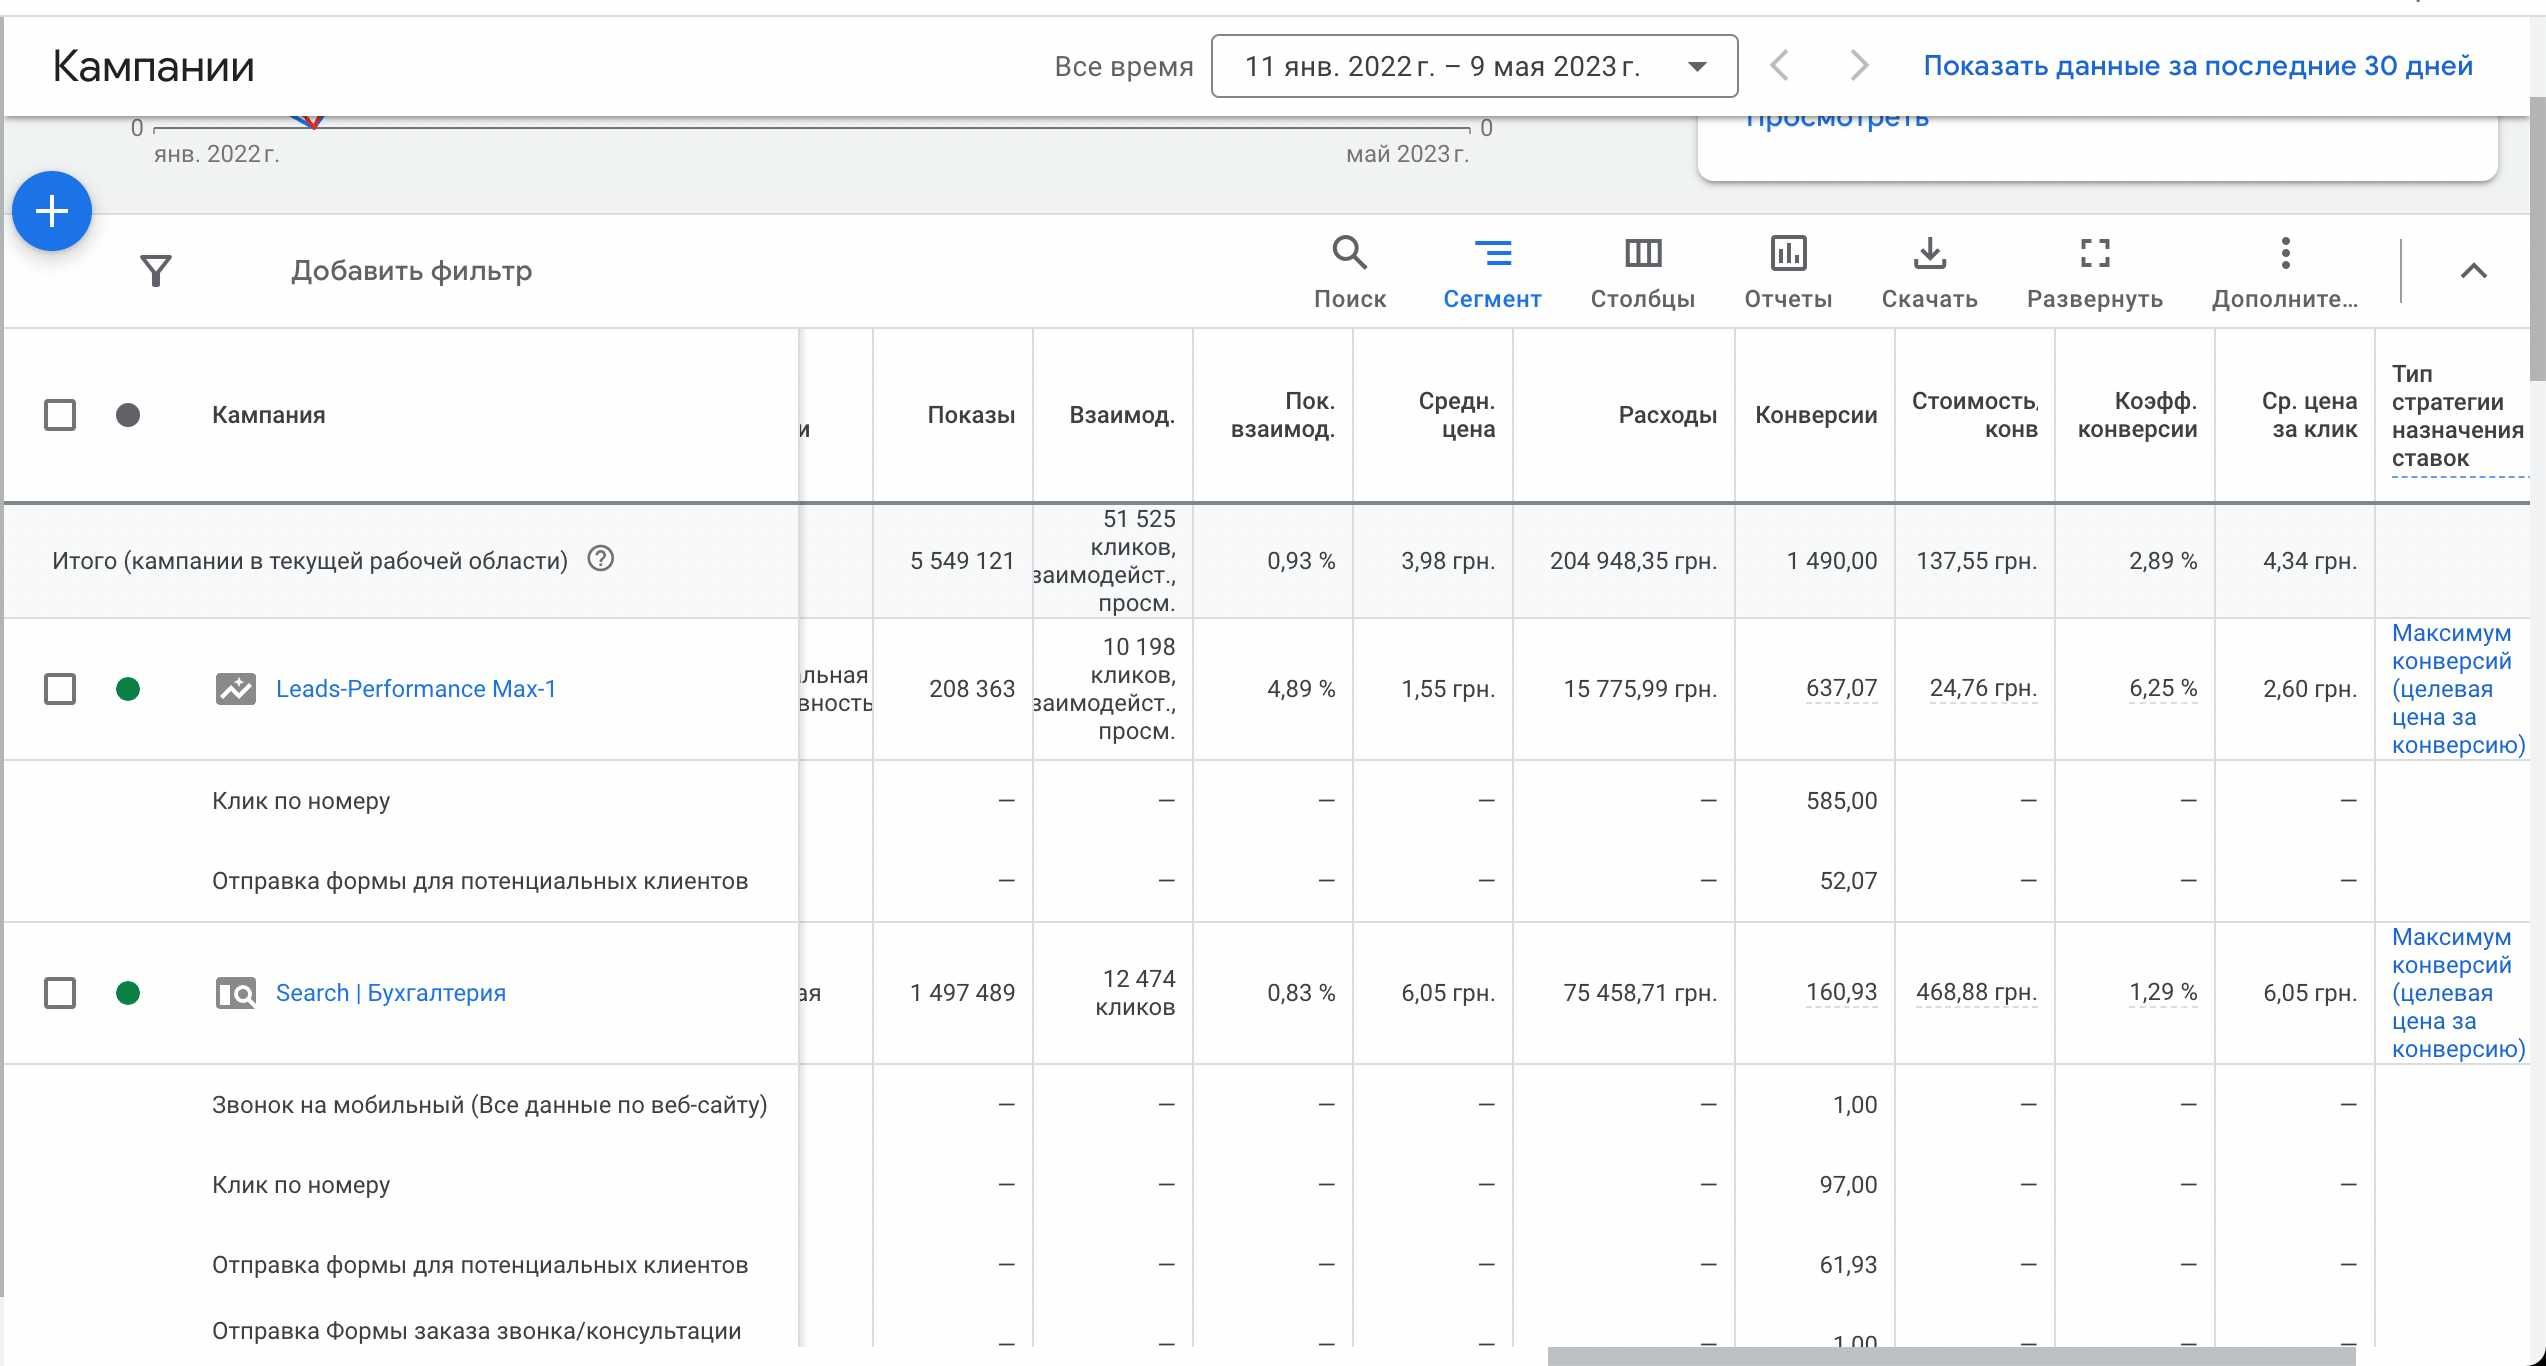The width and height of the screenshot is (2546, 1366).
Task: Click the Звонок на мобильный segment row
Action: 490,1105
